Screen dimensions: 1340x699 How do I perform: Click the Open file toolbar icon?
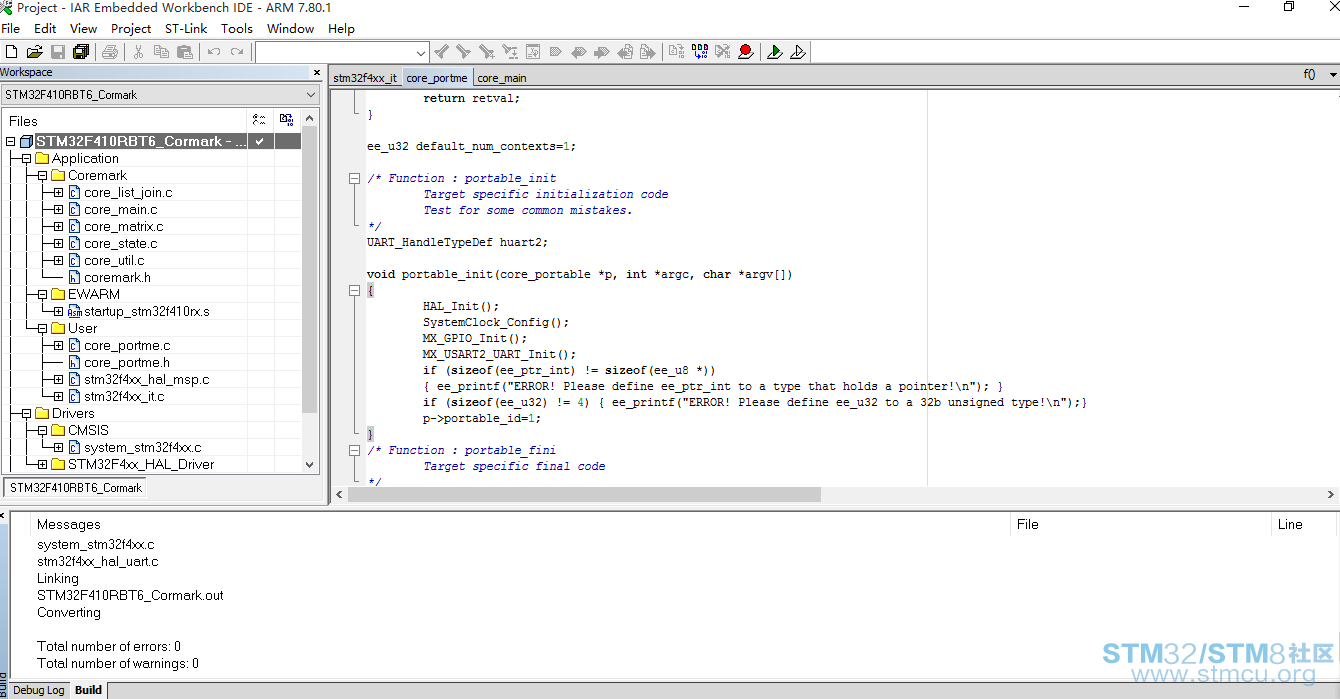34,52
